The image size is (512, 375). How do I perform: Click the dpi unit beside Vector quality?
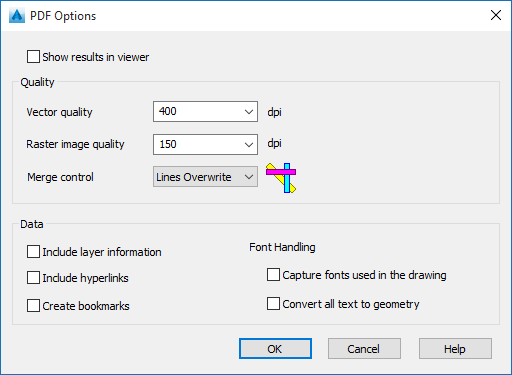(274, 112)
